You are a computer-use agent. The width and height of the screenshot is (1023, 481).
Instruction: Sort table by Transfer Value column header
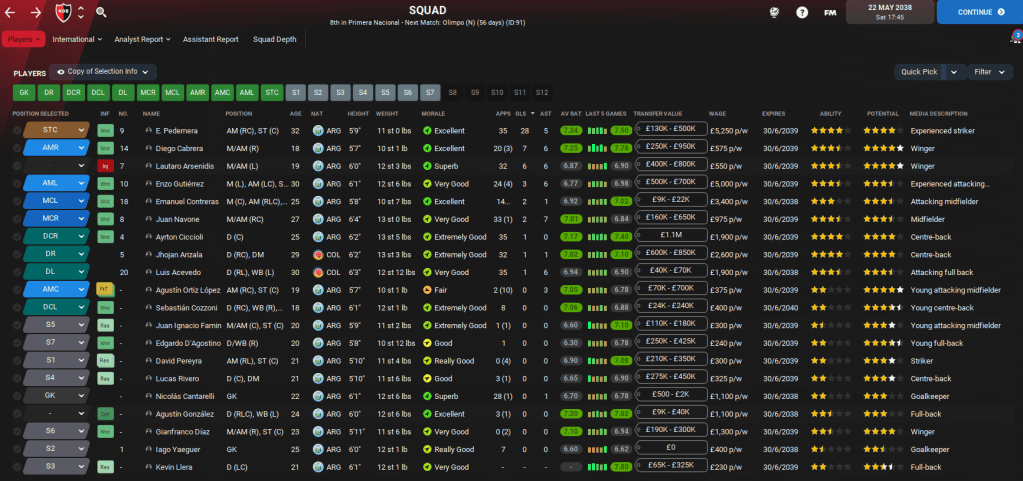[x=656, y=113]
